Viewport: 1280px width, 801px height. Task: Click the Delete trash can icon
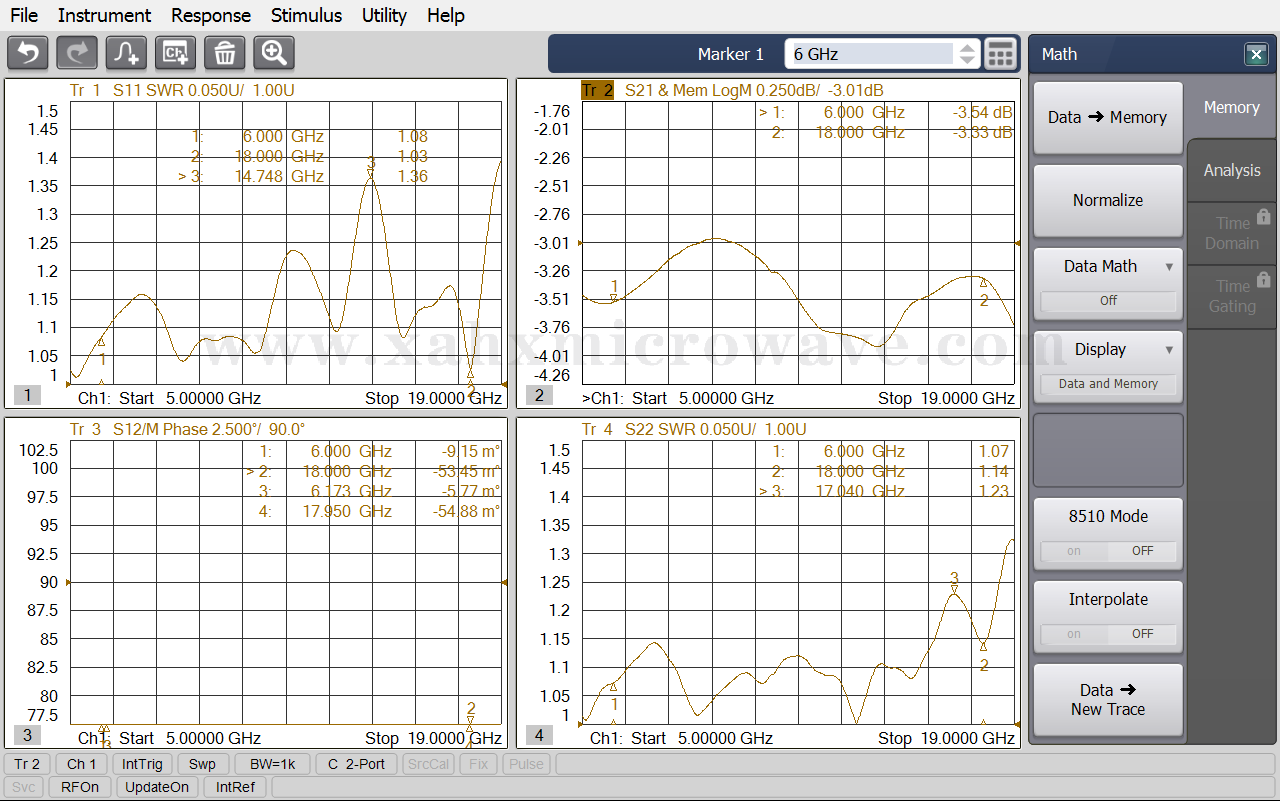(x=225, y=53)
